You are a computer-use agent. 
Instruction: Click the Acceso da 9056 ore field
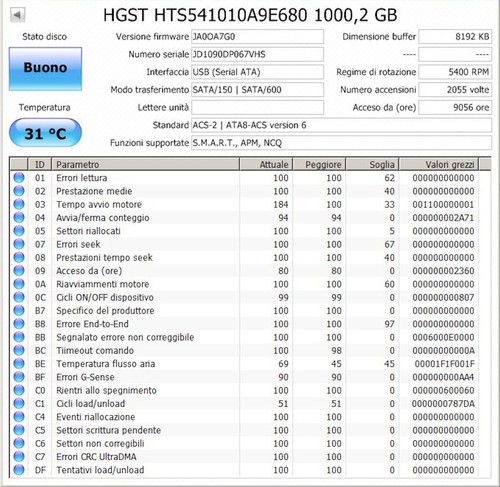pyautogui.click(x=455, y=107)
